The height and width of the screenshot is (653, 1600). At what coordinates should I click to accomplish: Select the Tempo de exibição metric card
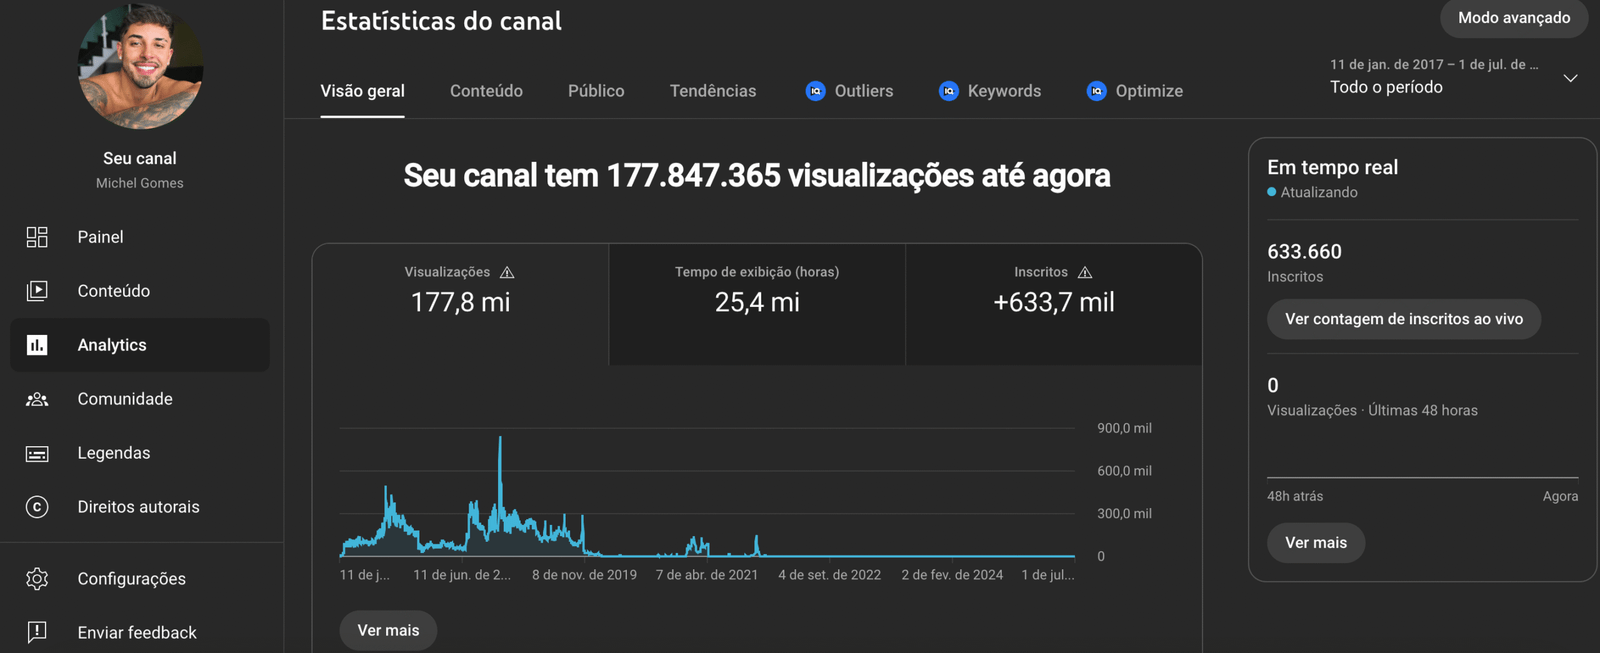(757, 304)
